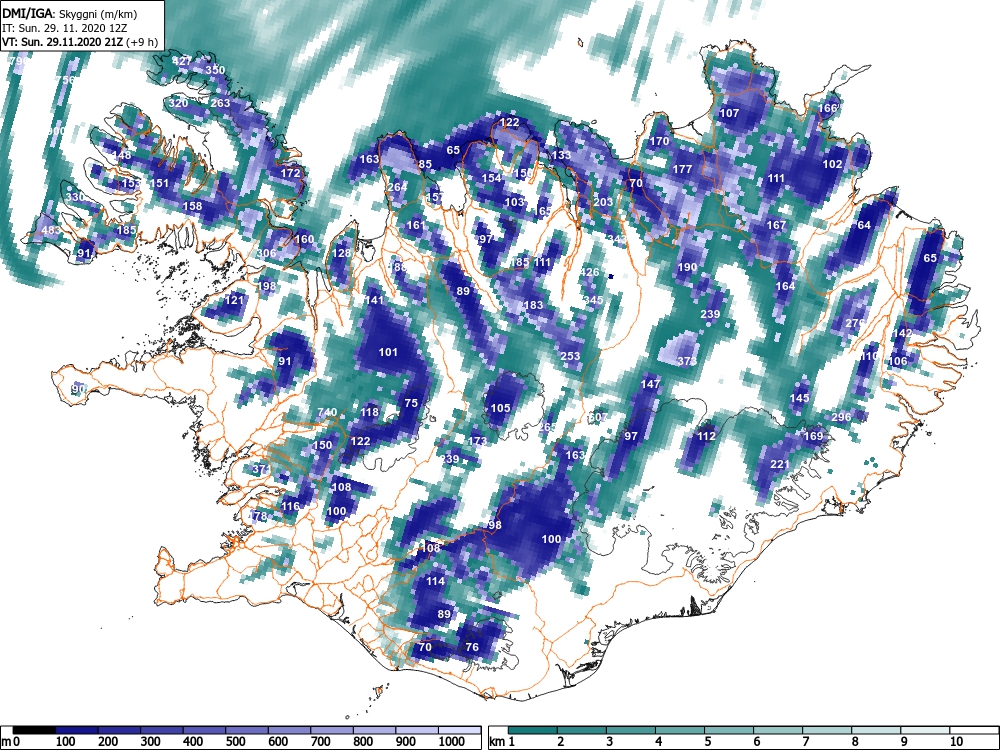The image size is (1000, 750).
Task: Click the visibility value 76 on the map
Action: 472,647
